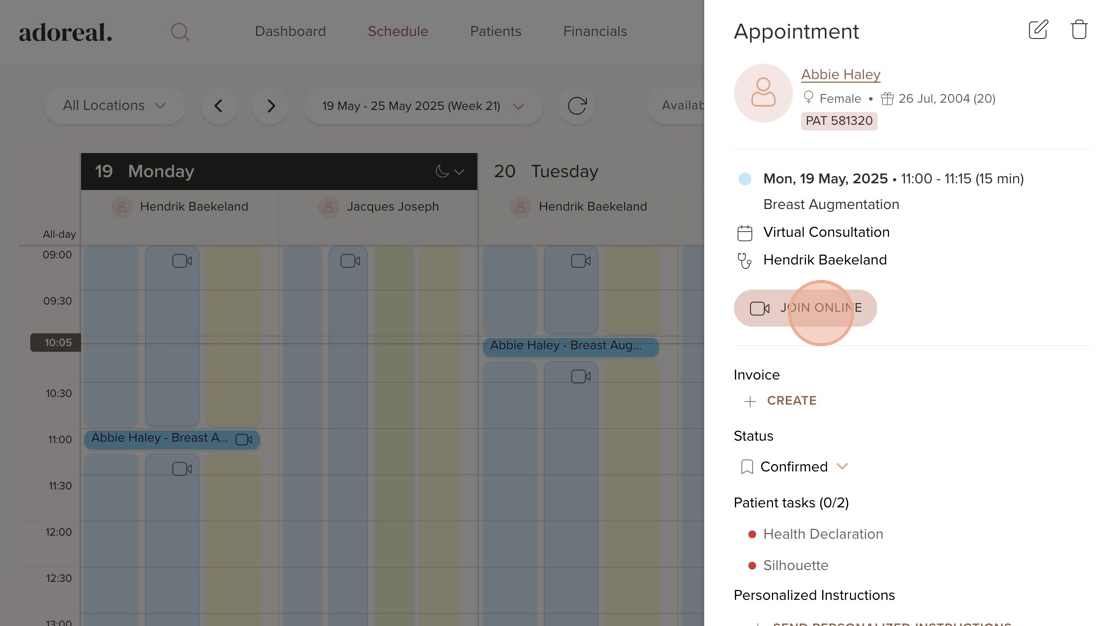Viewport: 1120px width, 626px height.
Task: Advance to next week arrow
Action: click(x=270, y=106)
